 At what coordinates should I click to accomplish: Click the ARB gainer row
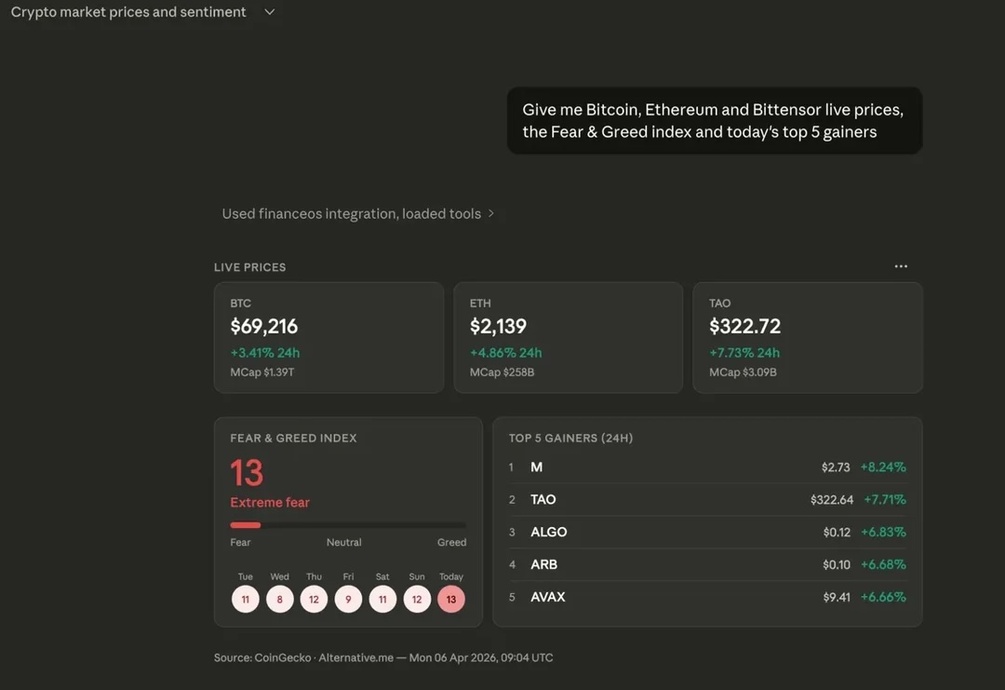pos(708,564)
